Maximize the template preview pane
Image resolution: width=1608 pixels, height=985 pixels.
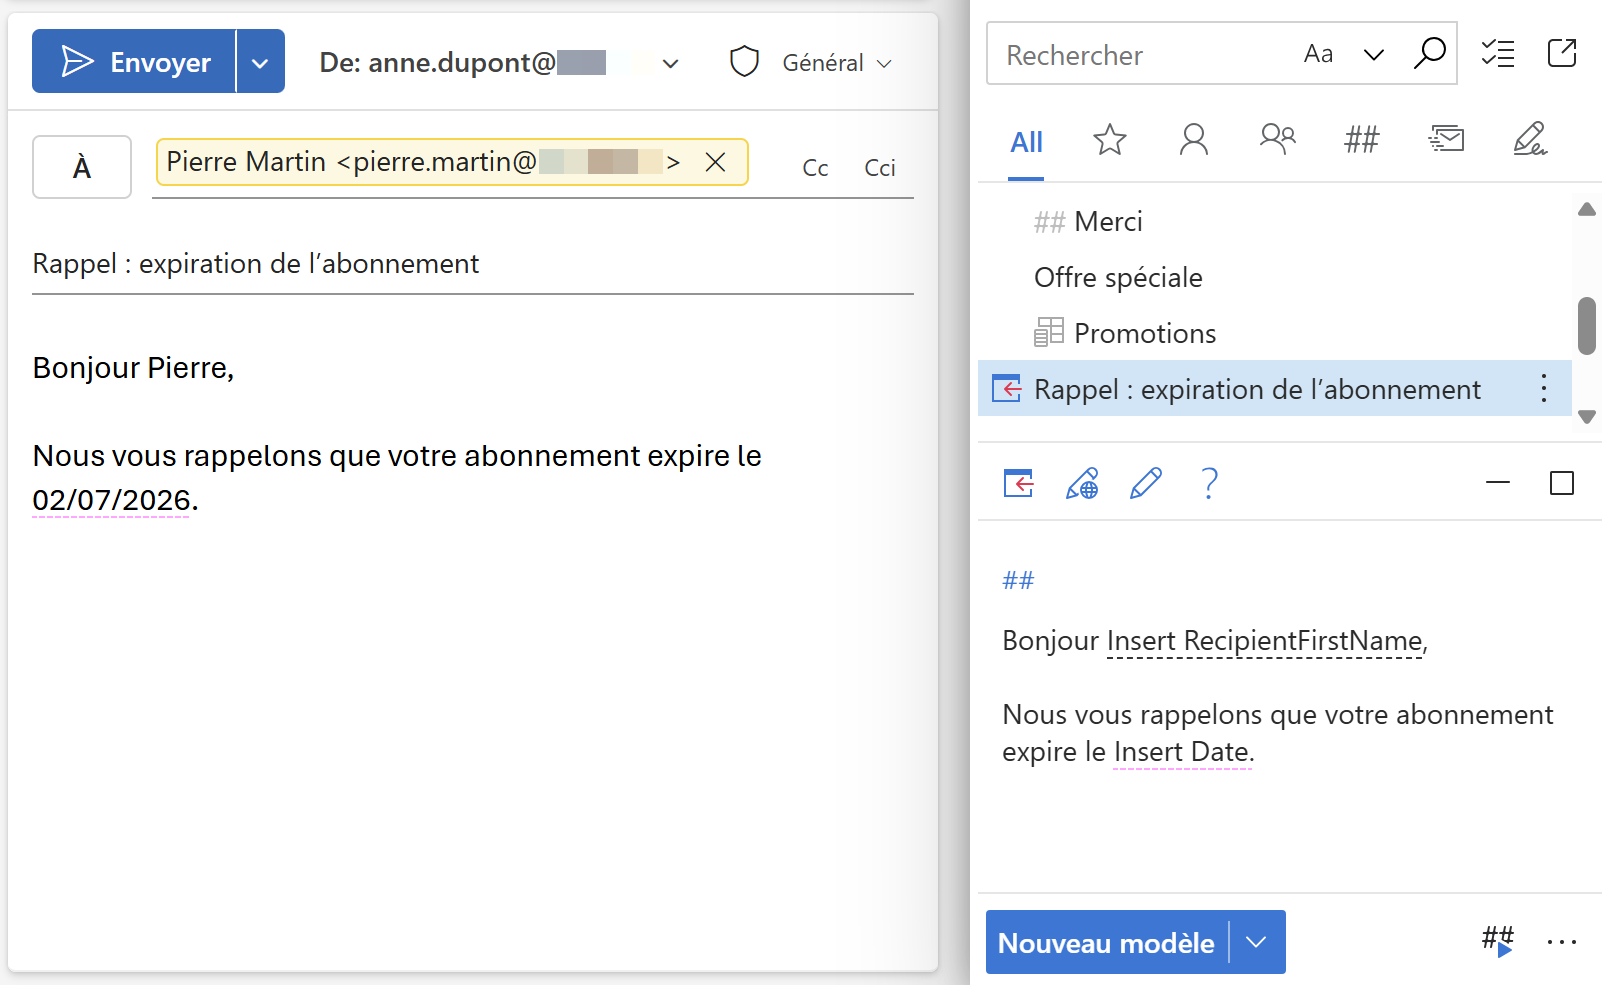1562,483
